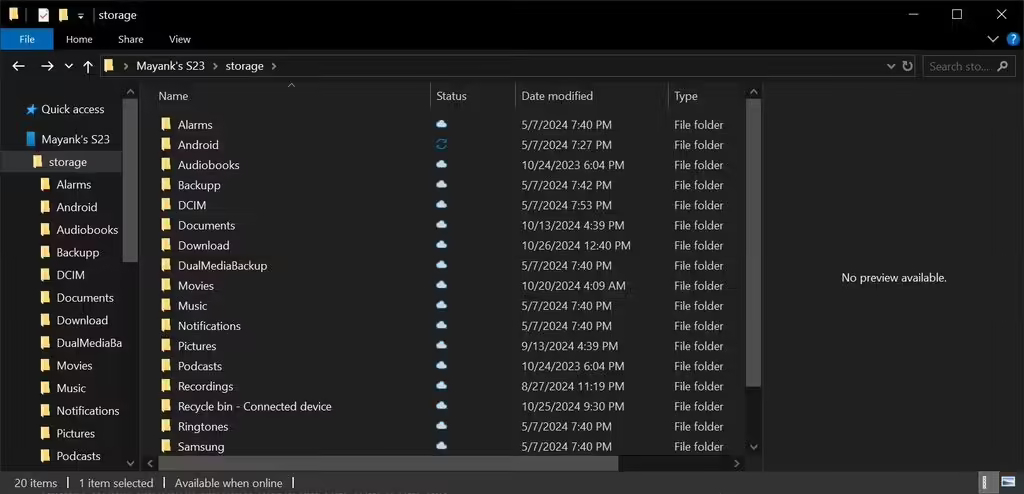
Task: Select storage in the address breadcrumb
Action: click(x=244, y=66)
